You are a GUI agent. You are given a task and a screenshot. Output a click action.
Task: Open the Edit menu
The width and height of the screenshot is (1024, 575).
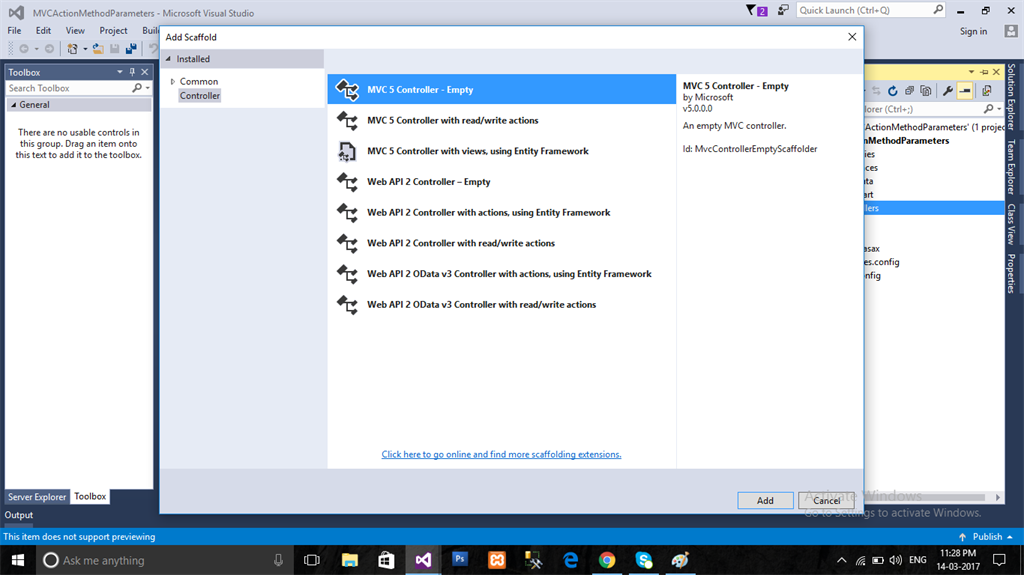pos(43,31)
